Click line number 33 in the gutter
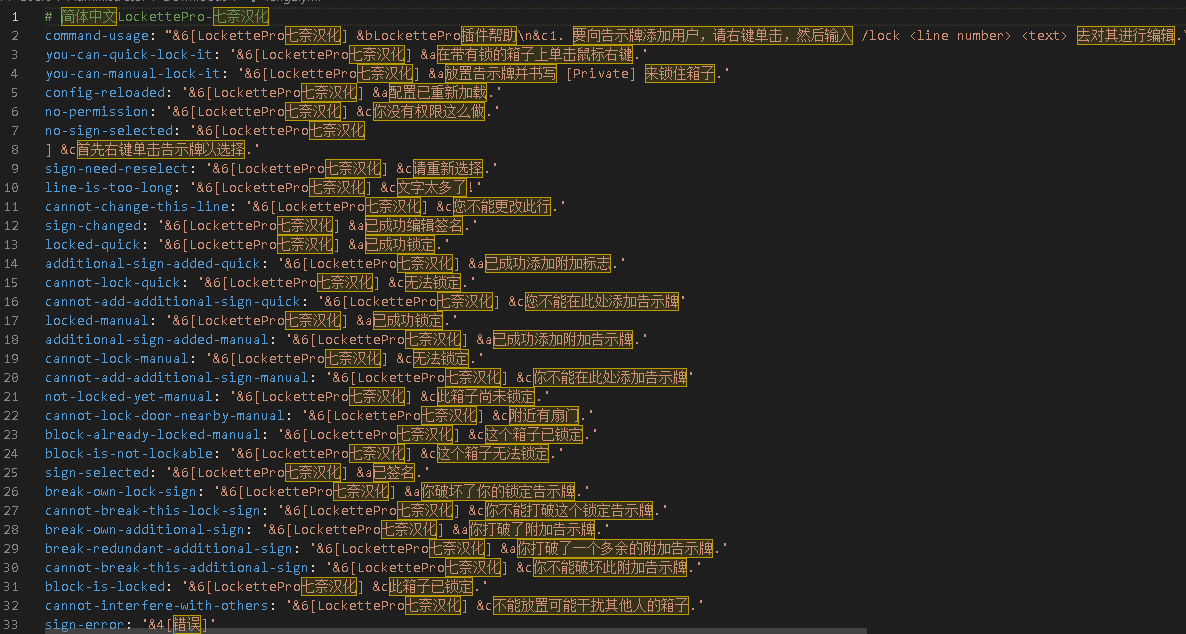The image size is (1186, 634). pos(11,624)
